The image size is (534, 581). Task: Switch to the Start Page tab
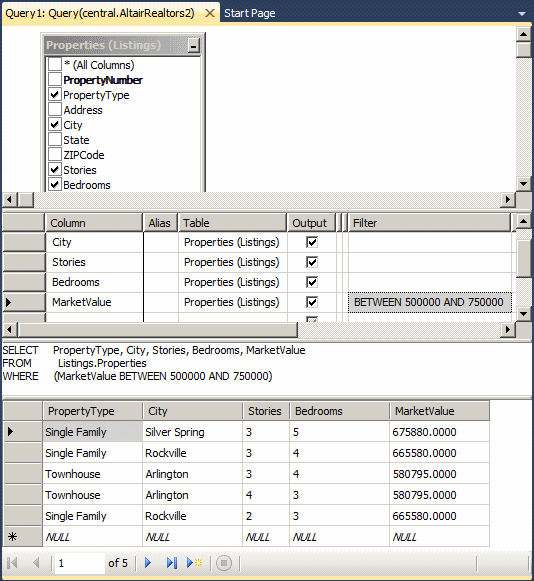point(249,13)
